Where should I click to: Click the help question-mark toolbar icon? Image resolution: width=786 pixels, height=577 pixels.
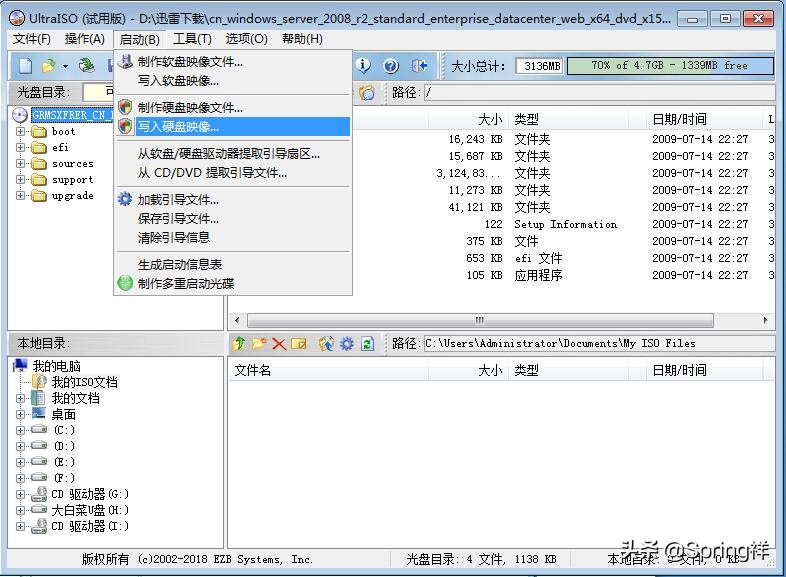click(x=391, y=66)
